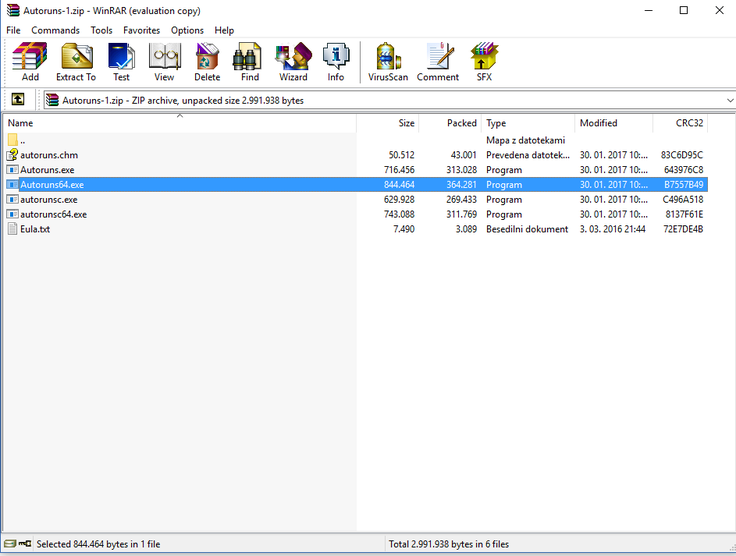Go up one level arrow icon
This screenshot has width=736, height=556.
18,99
